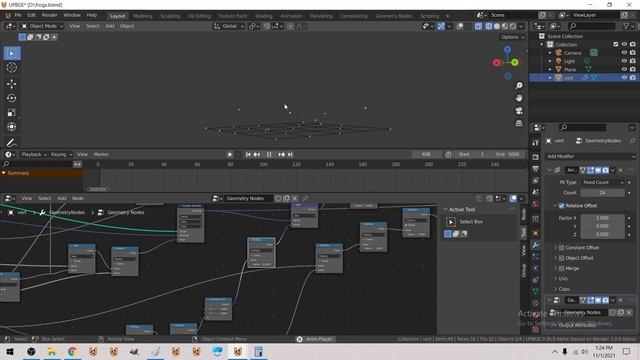This screenshot has width=640, height=360.
Task: Open Output properties tab icon
Action: [x=536, y=169]
